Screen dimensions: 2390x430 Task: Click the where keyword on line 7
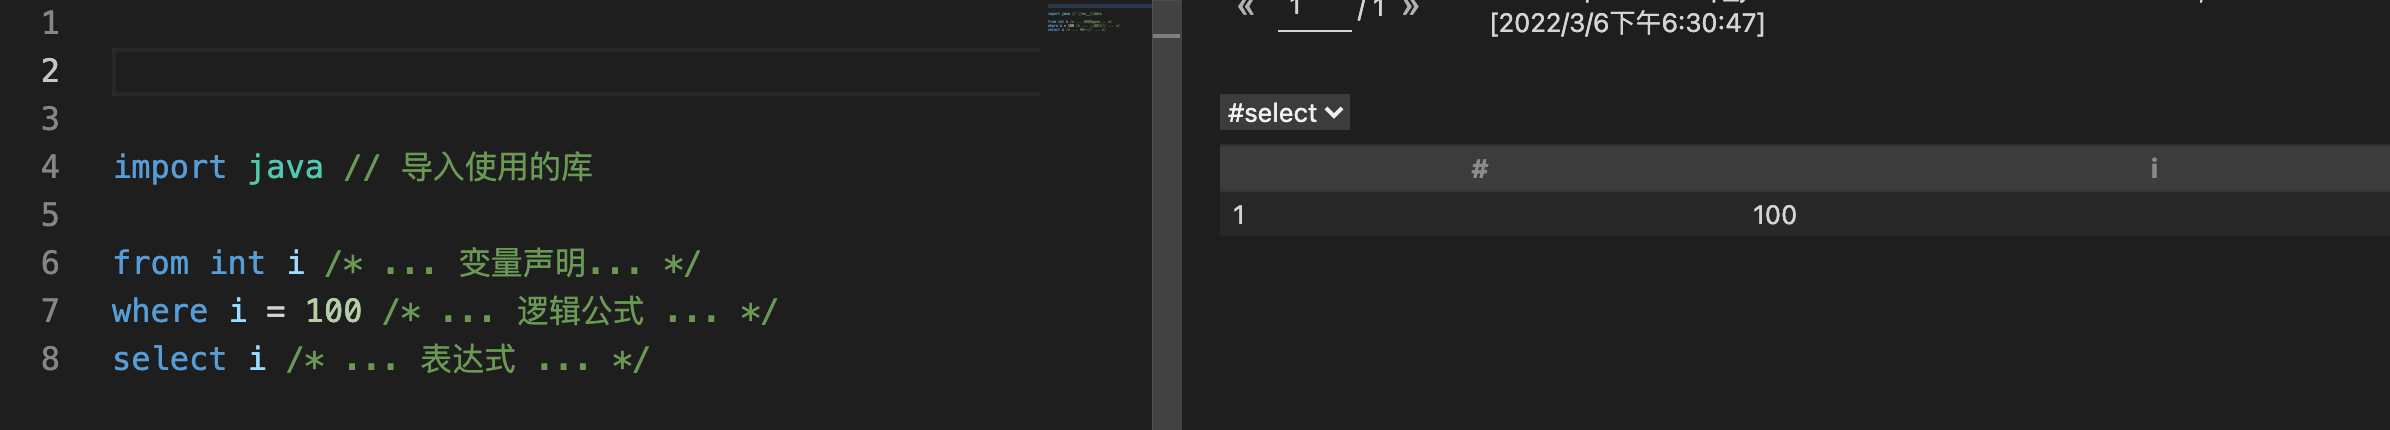tap(160, 311)
